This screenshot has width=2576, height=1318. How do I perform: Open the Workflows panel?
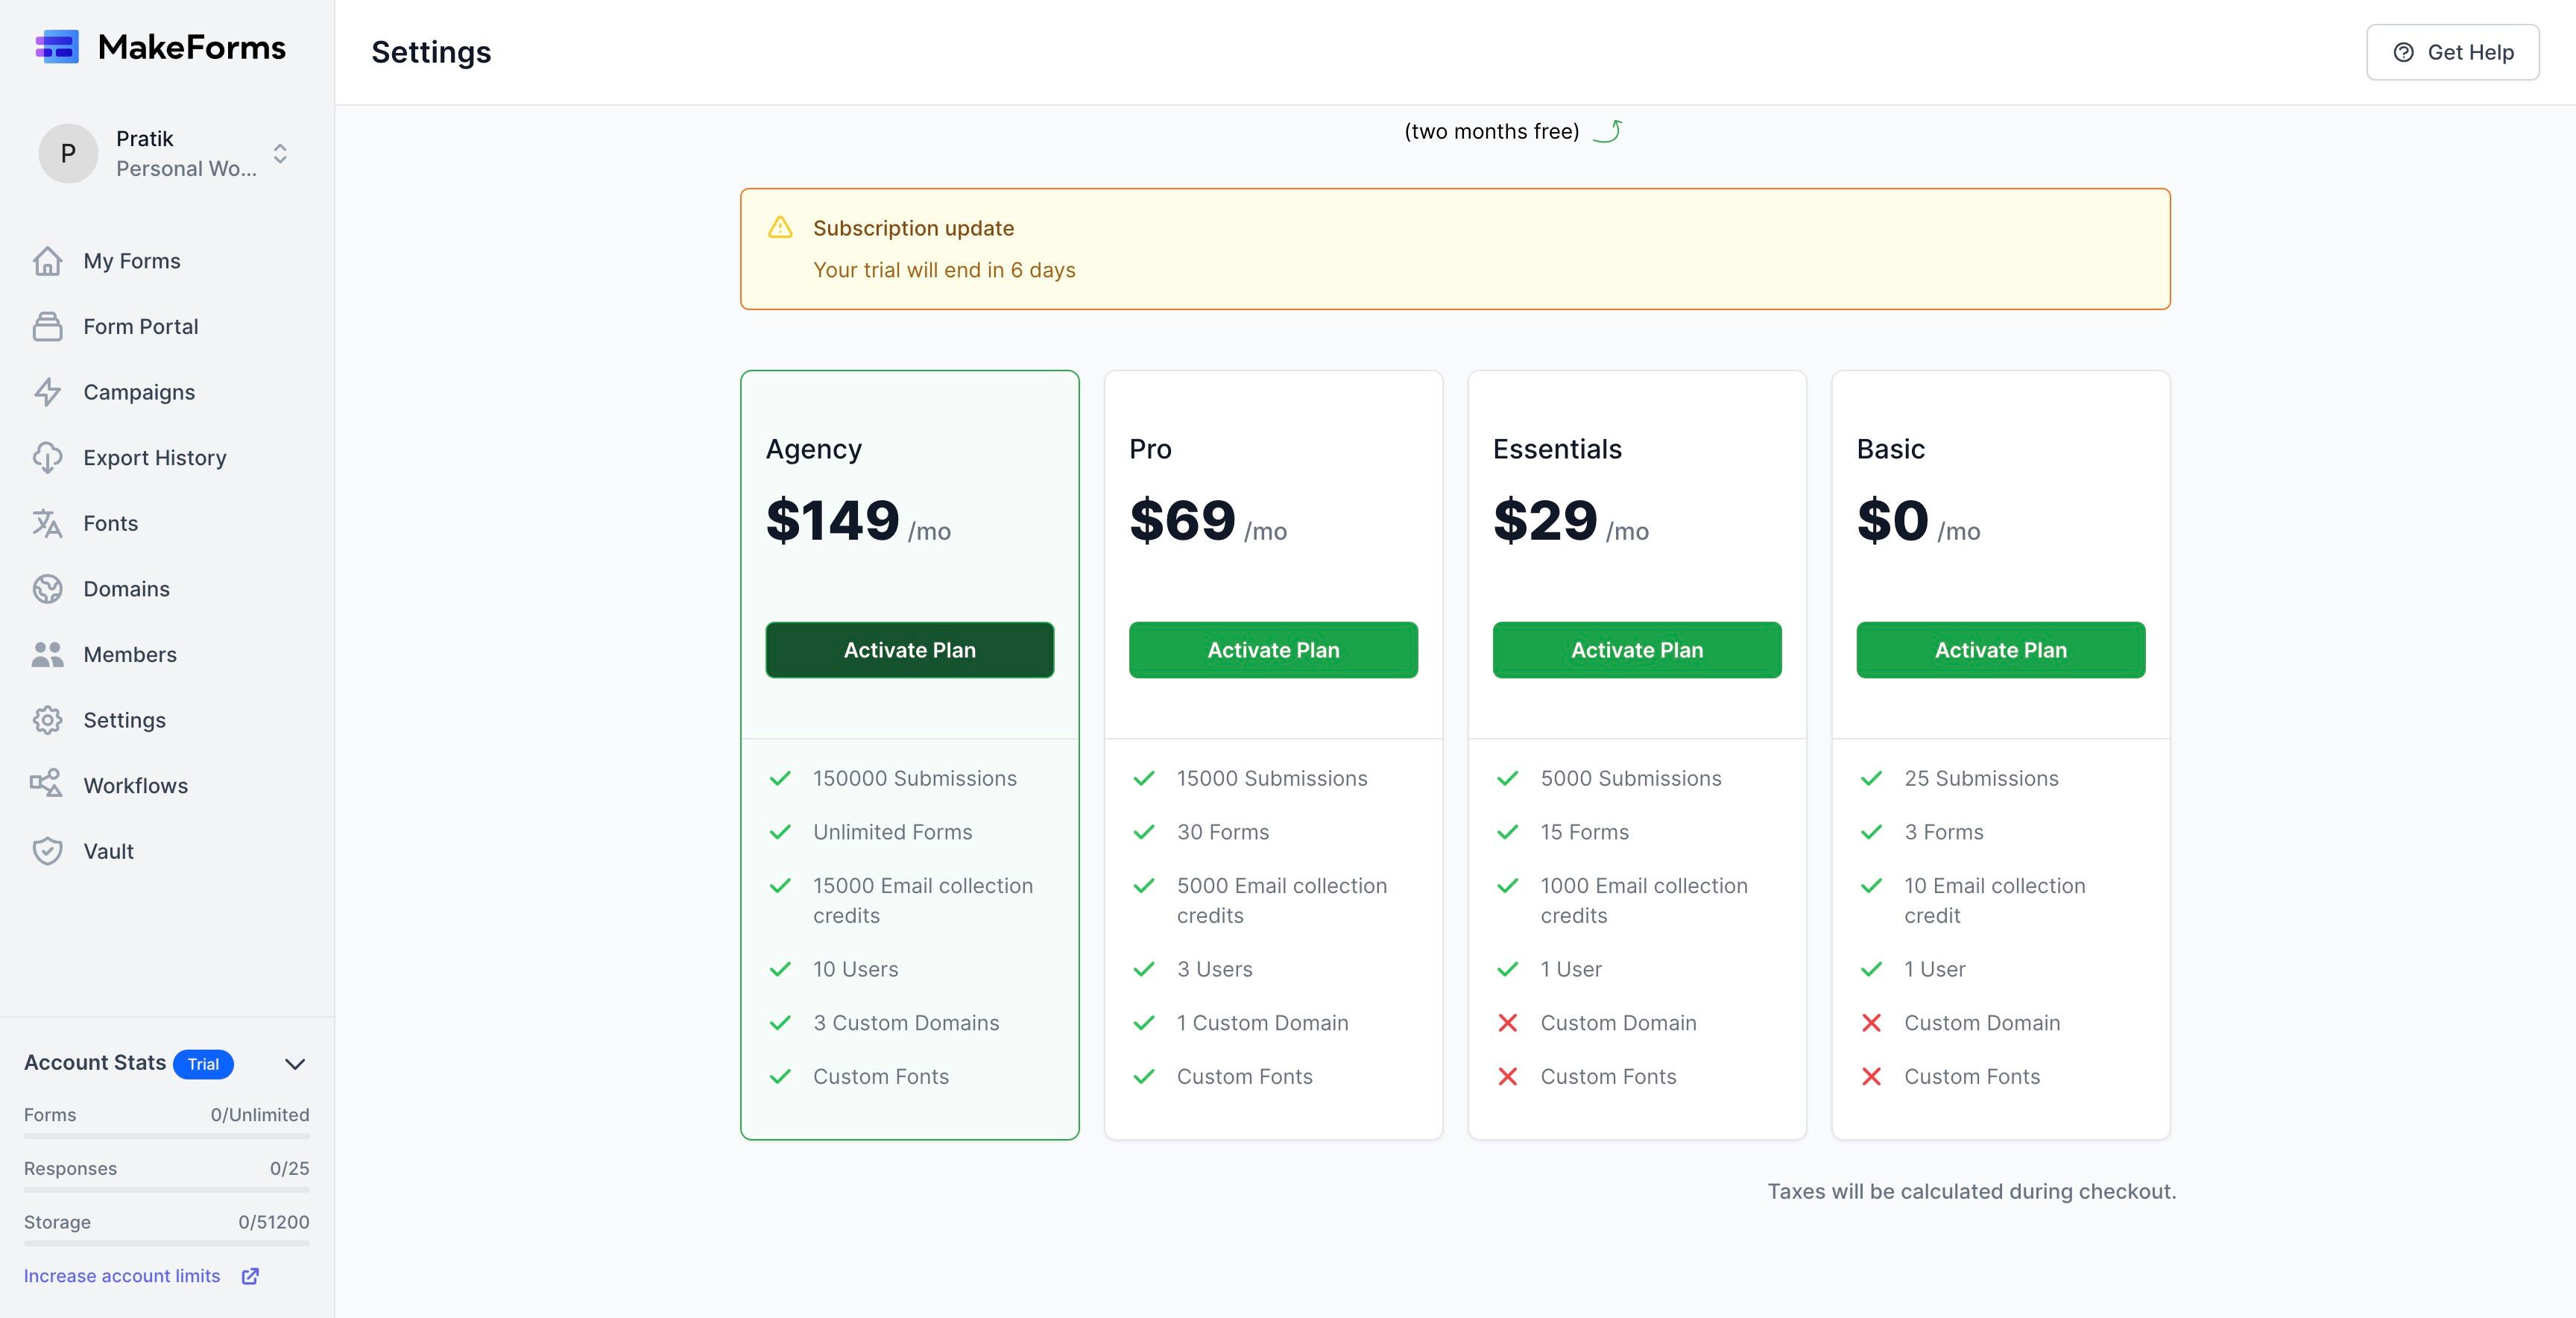tap(135, 785)
